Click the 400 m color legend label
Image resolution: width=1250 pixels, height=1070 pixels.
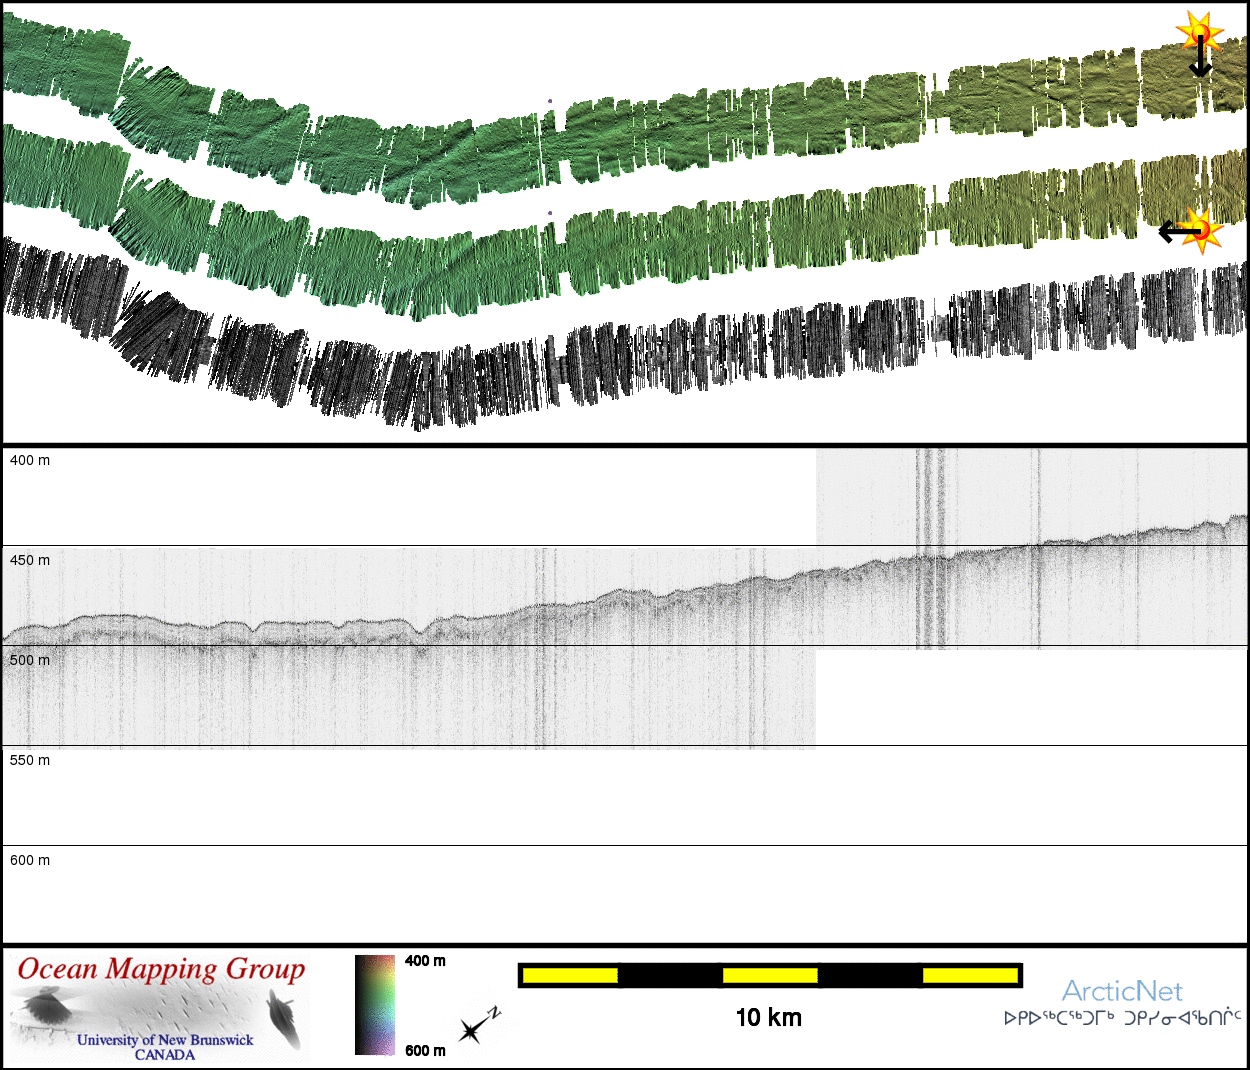pos(425,961)
